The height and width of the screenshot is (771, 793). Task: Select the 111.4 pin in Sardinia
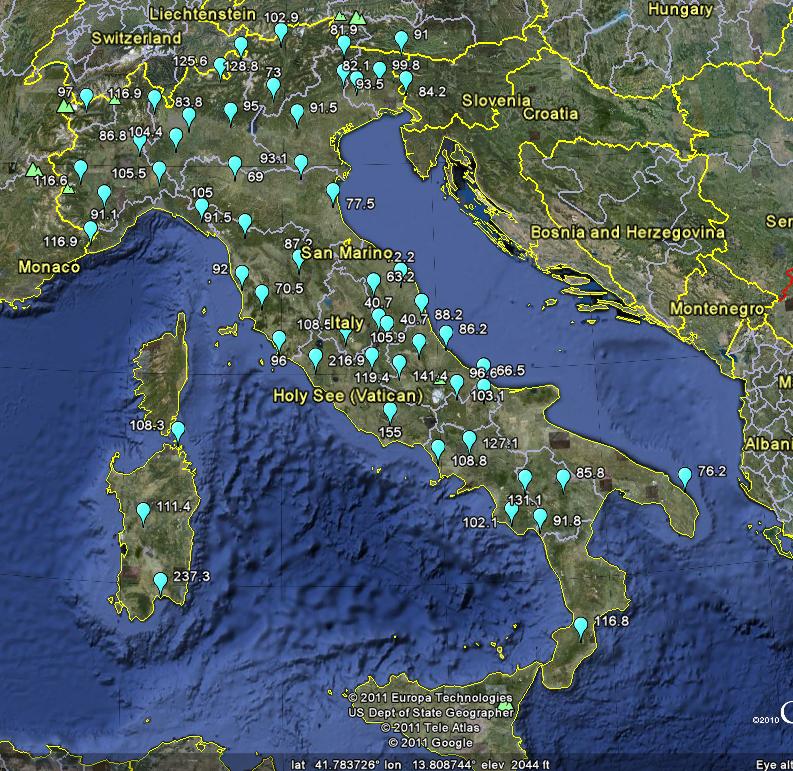[x=144, y=512]
